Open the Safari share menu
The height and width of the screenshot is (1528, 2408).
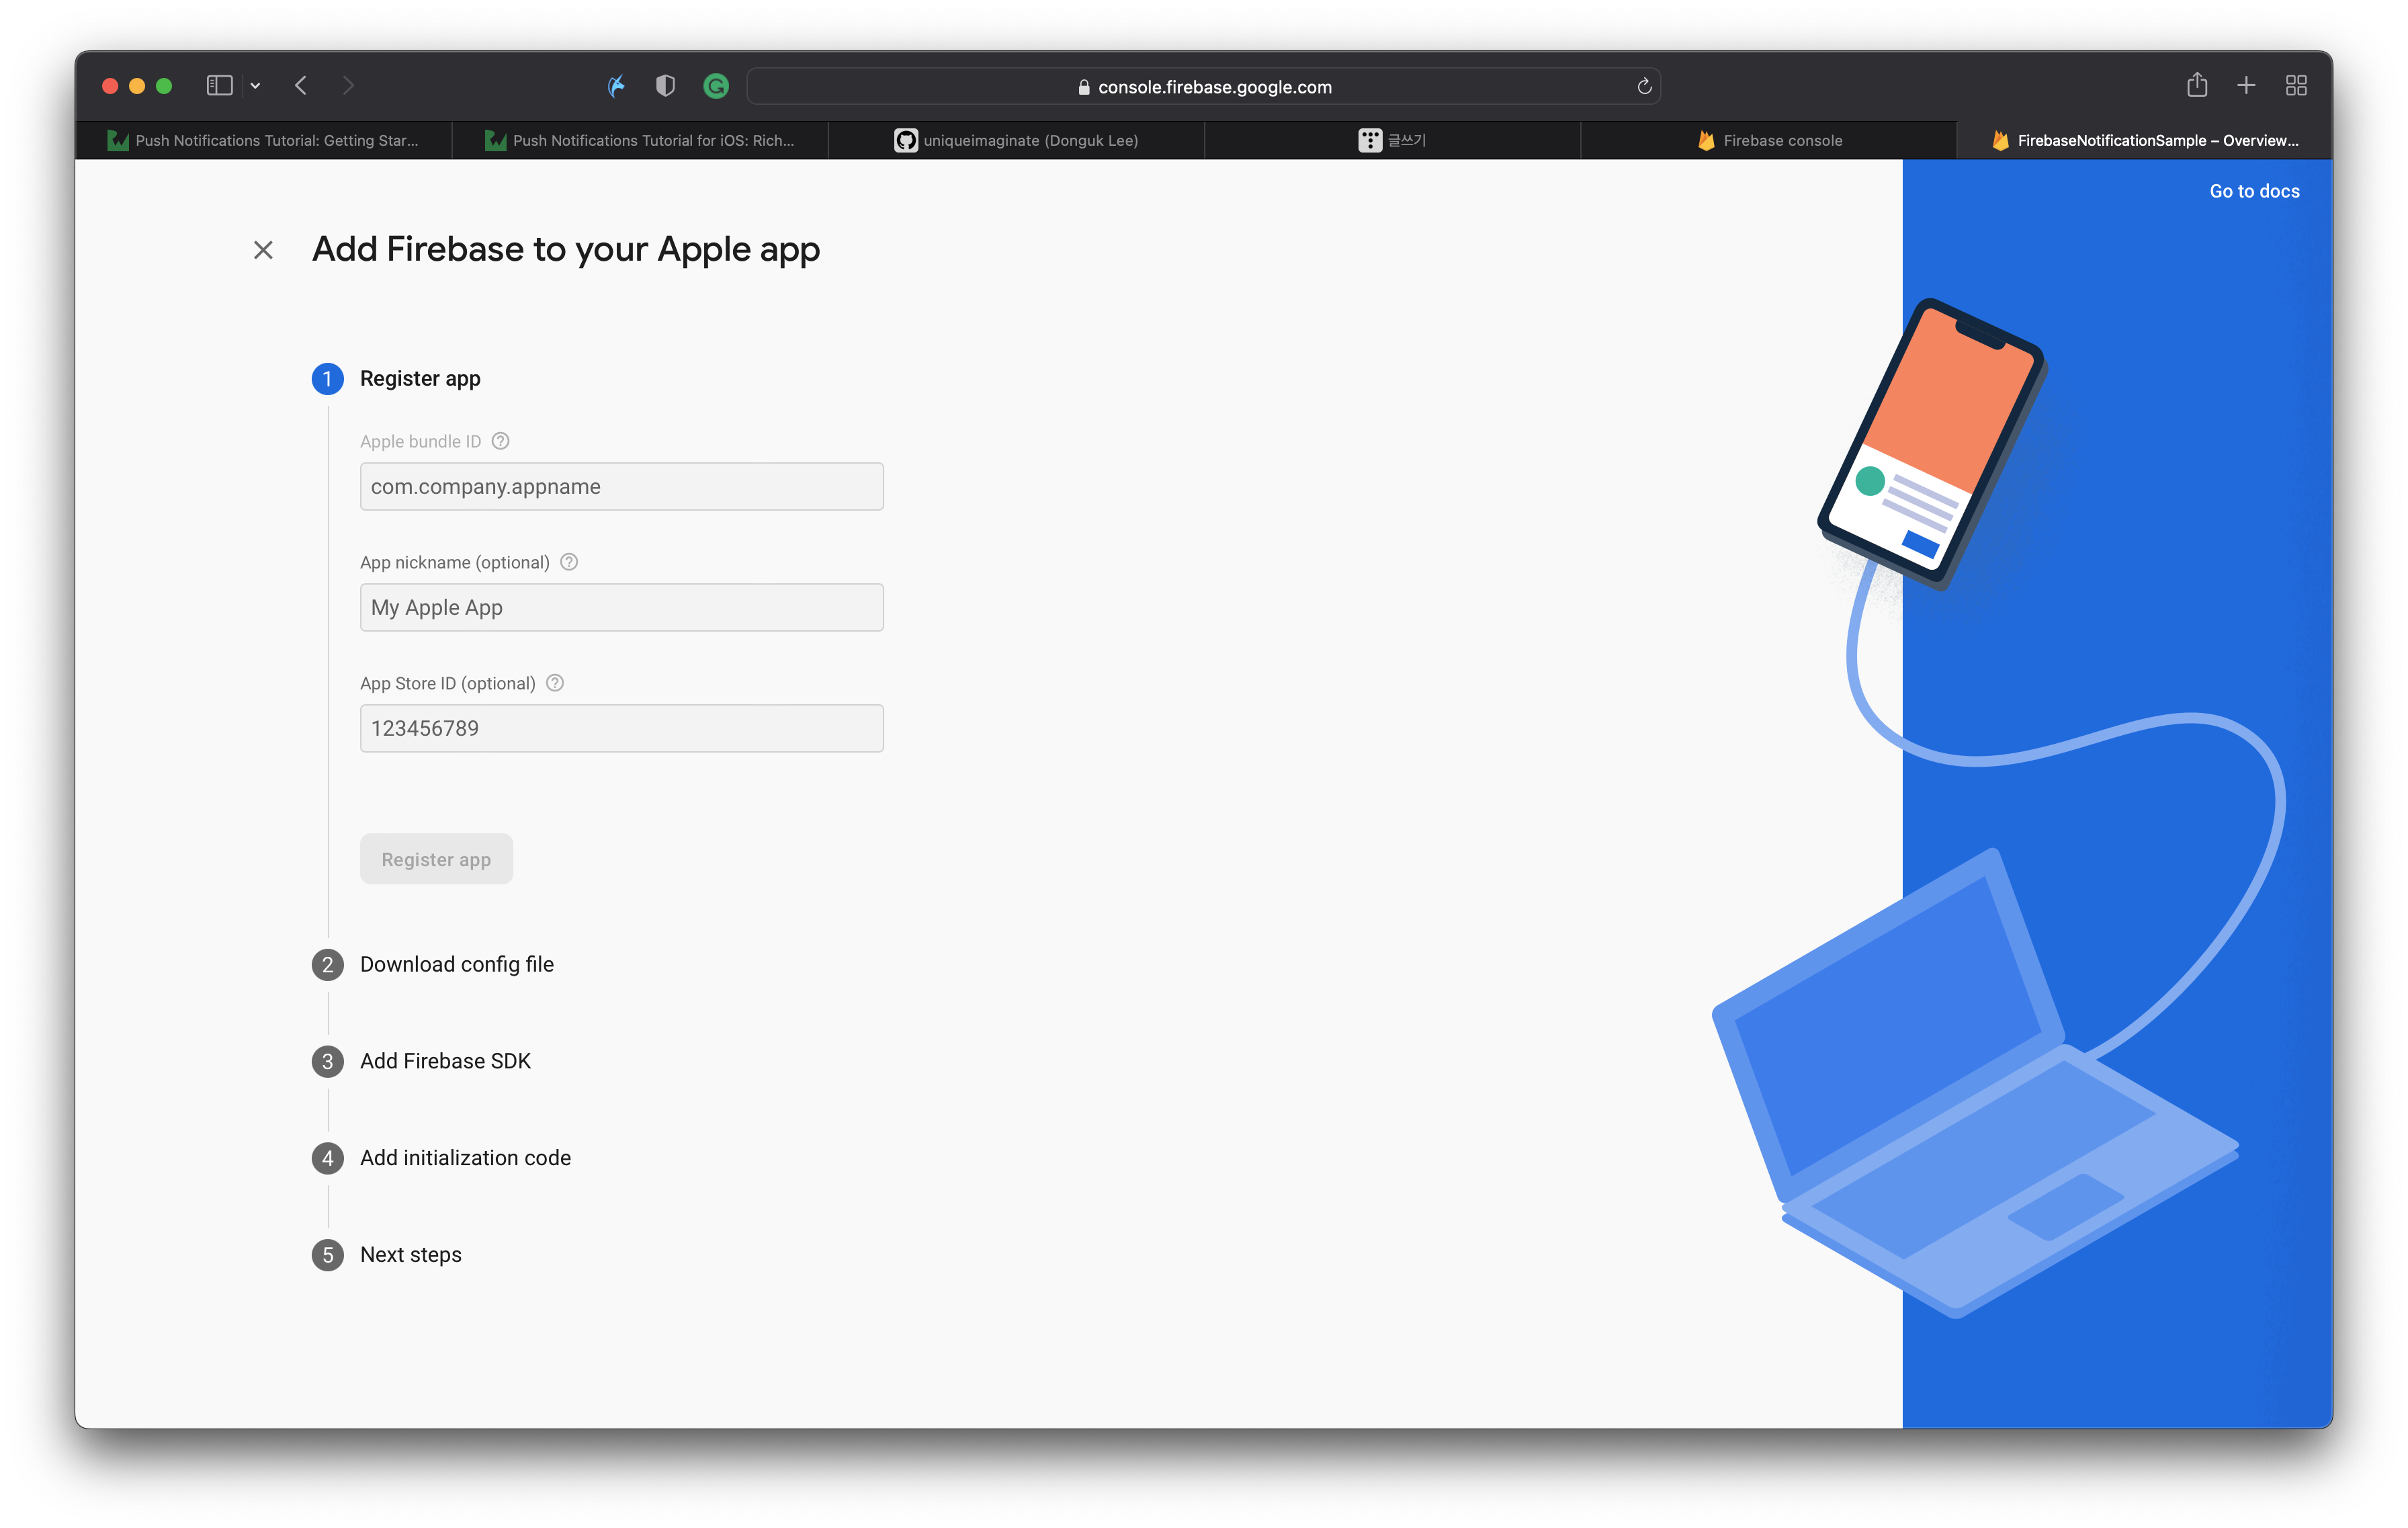coord(2196,85)
